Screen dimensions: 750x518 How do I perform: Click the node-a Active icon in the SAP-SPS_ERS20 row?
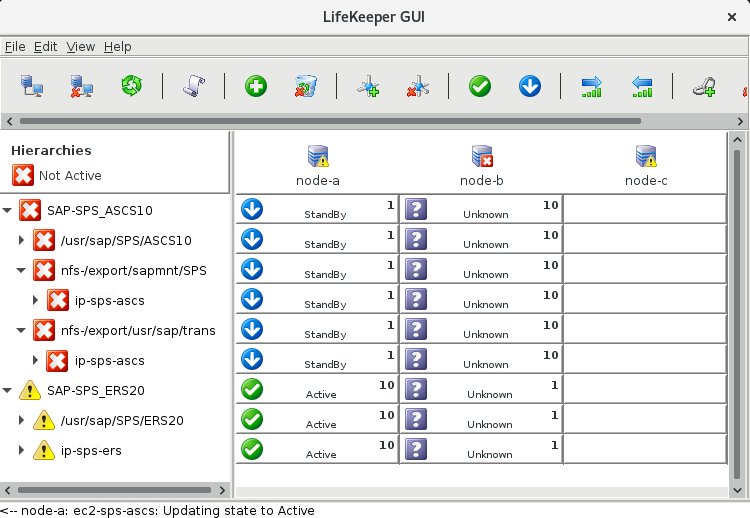[252, 389]
